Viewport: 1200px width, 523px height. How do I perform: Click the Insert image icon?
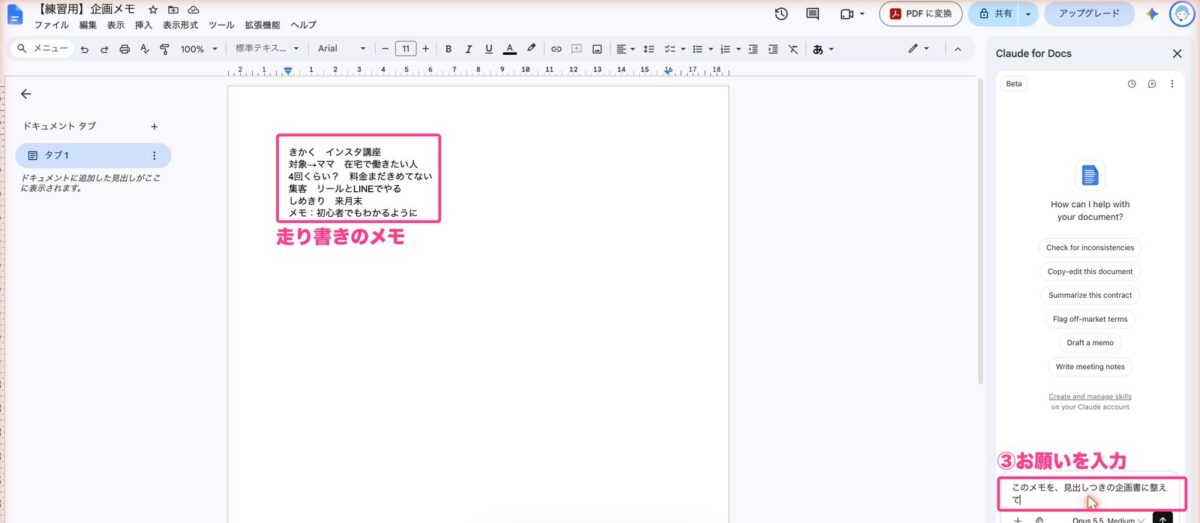coord(597,48)
